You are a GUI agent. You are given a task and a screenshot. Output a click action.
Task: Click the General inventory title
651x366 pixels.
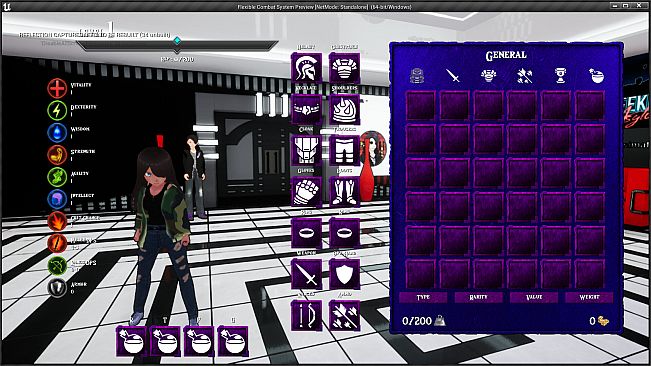tap(506, 55)
